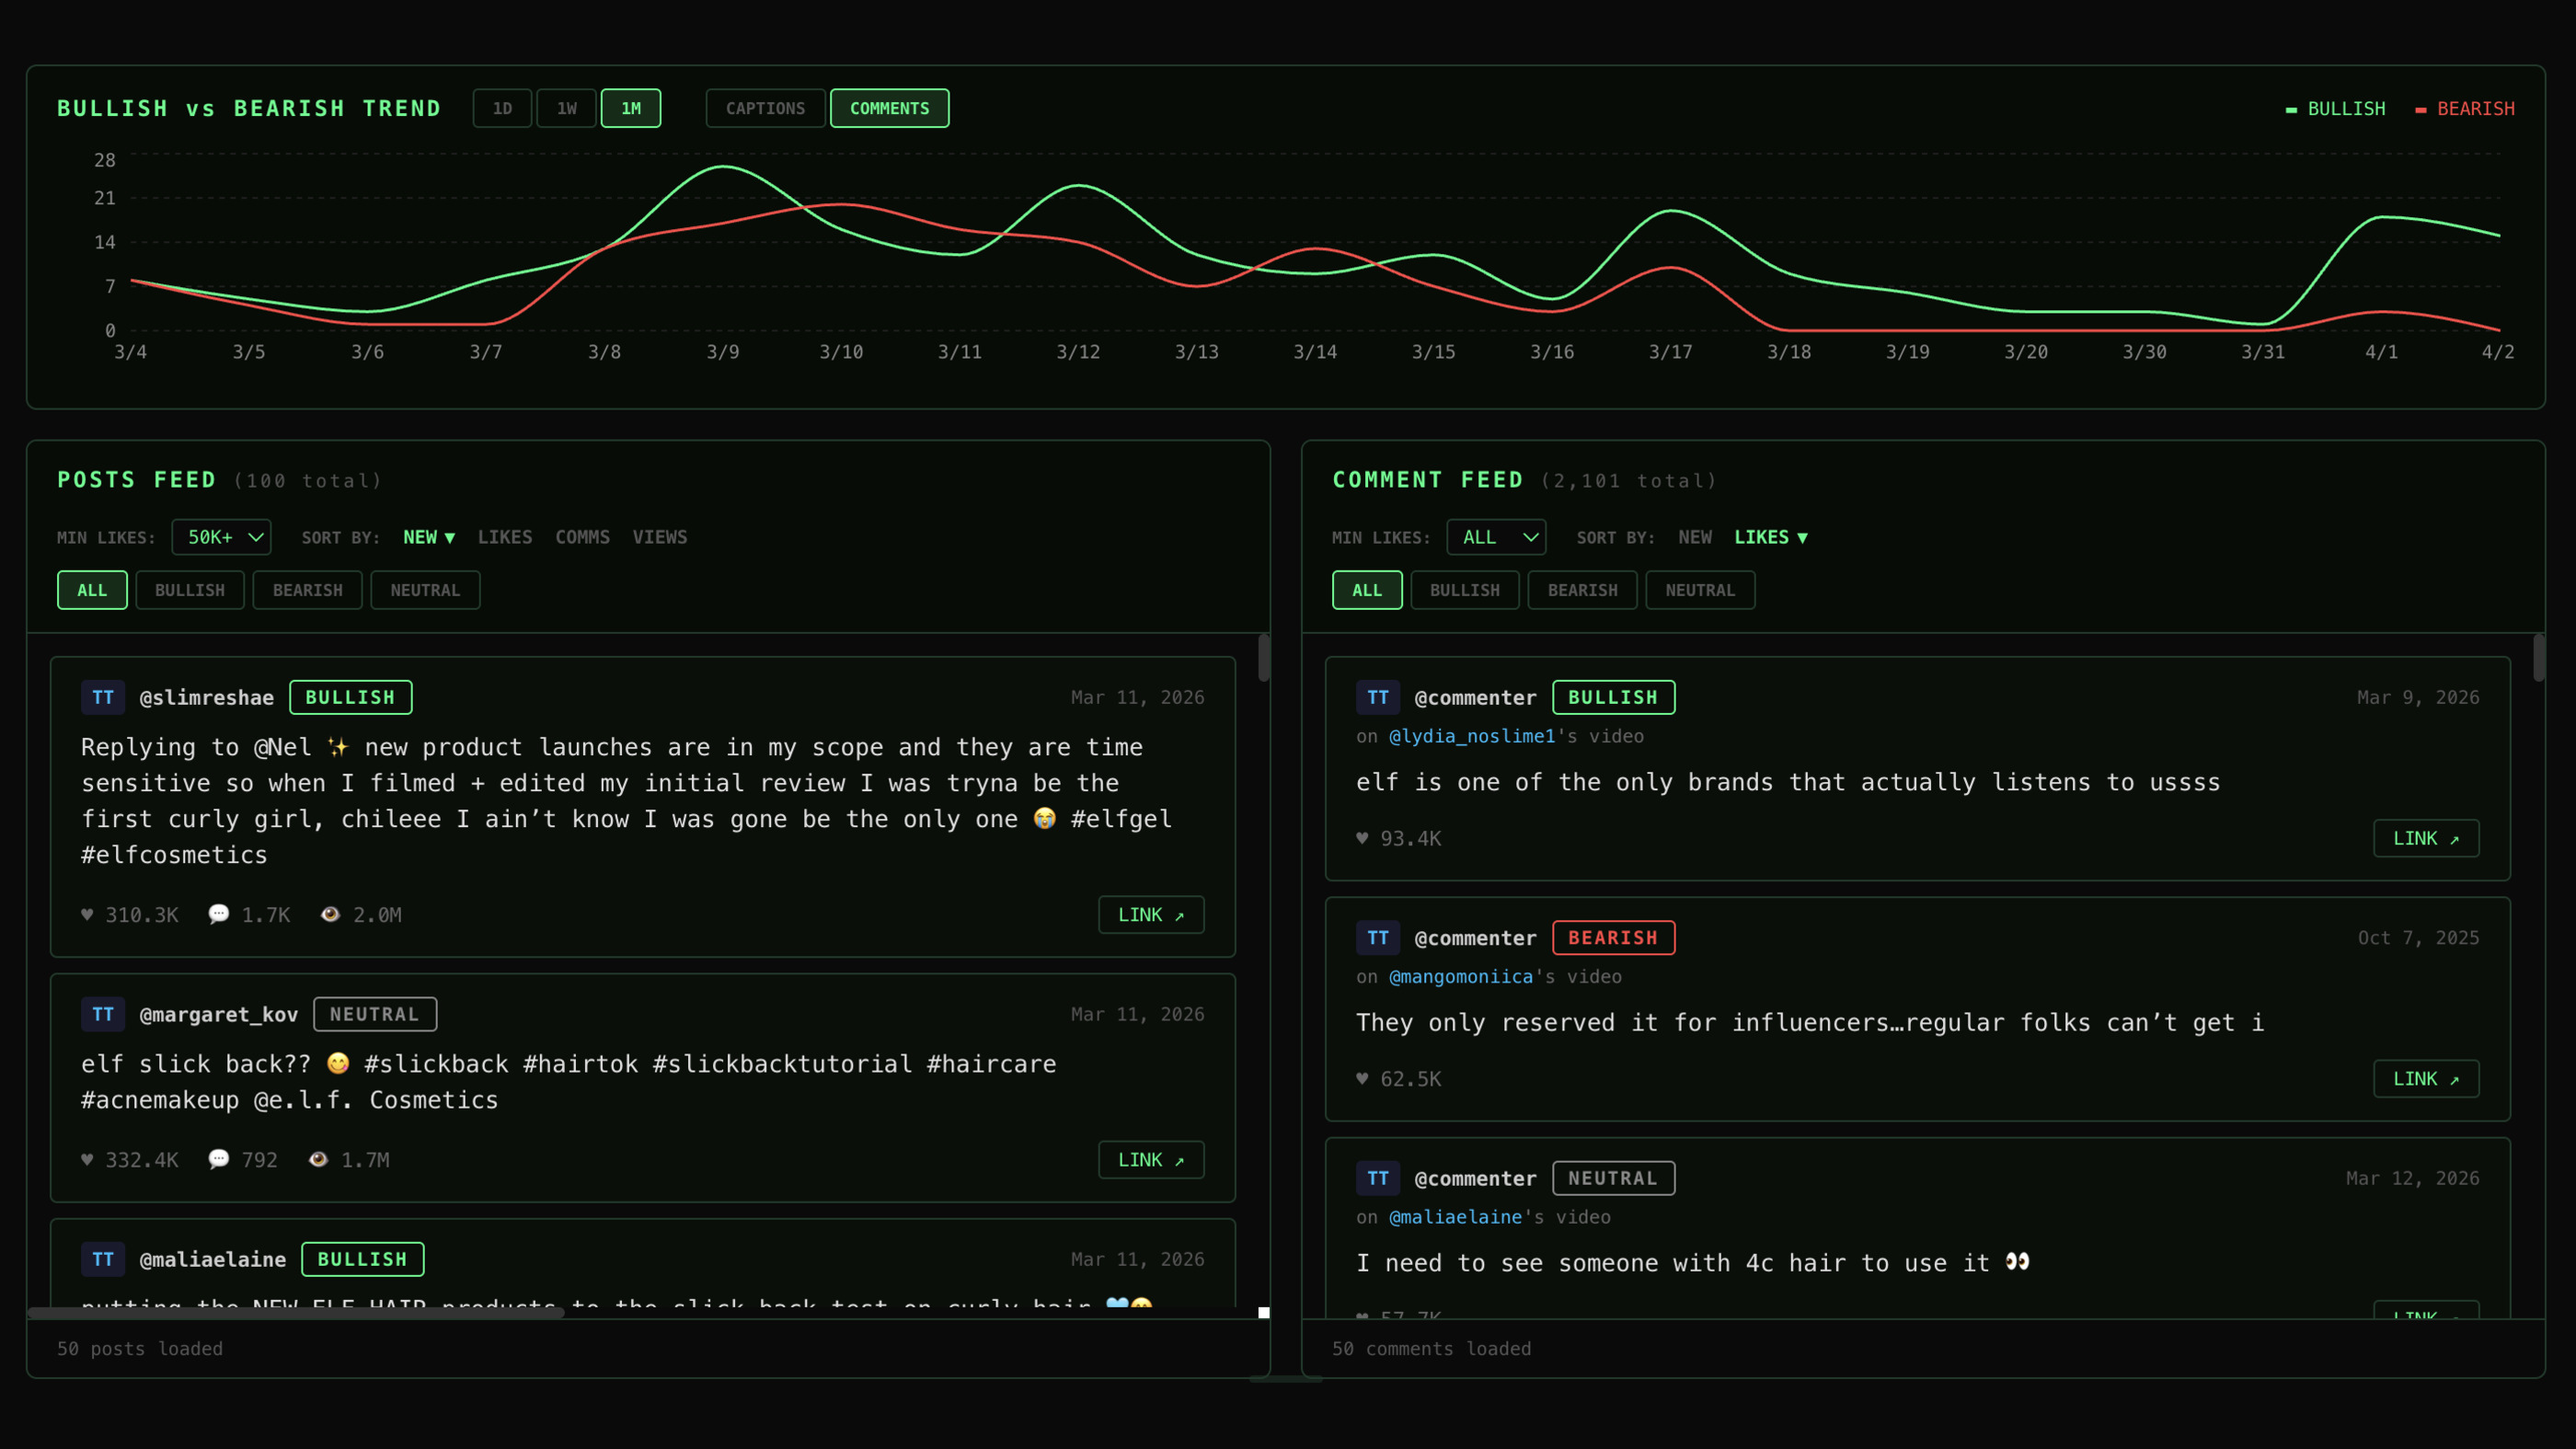Image resolution: width=2576 pixels, height=1449 pixels.
Task: Click the heart icon on @slimreshae's post
Action: point(88,914)
